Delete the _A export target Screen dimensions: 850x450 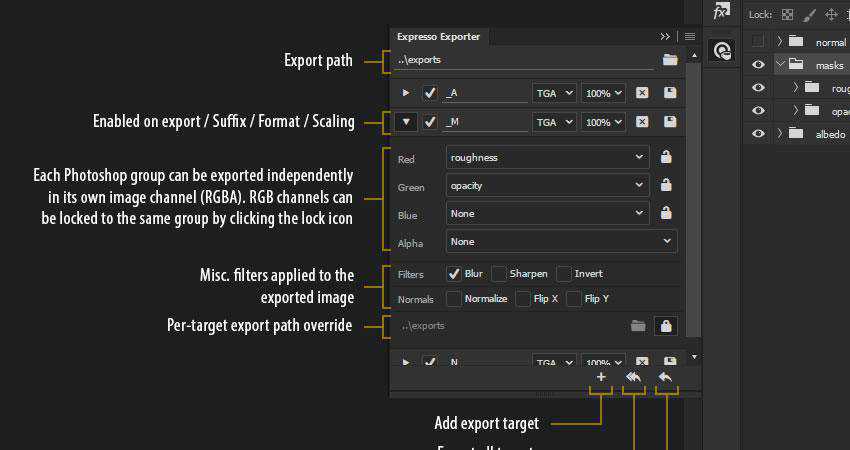642,93
